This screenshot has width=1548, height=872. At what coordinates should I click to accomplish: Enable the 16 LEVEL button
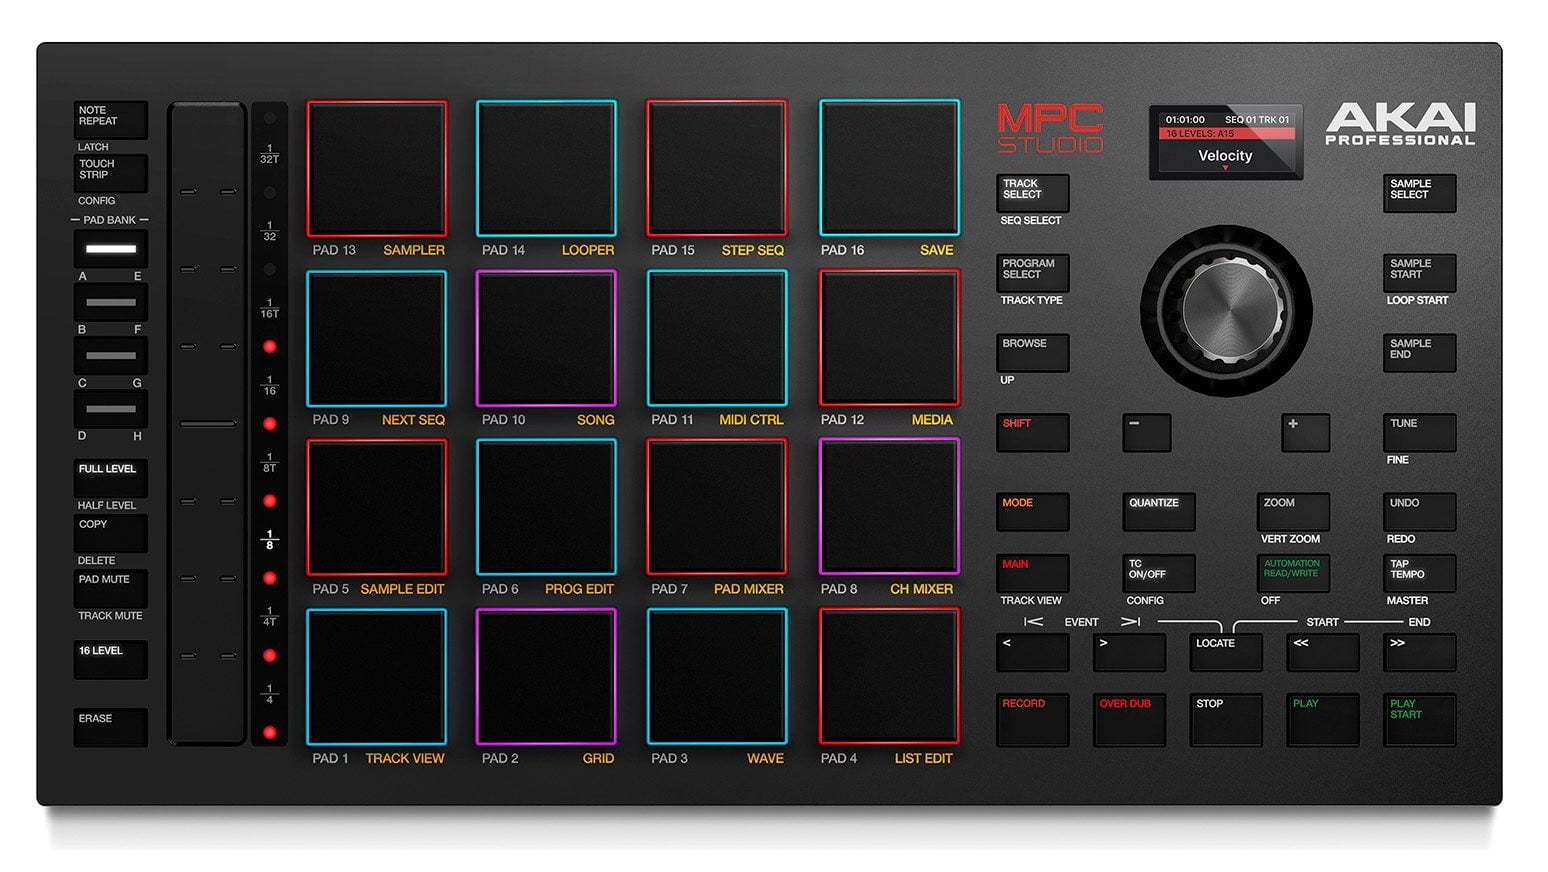coord(110,660)
